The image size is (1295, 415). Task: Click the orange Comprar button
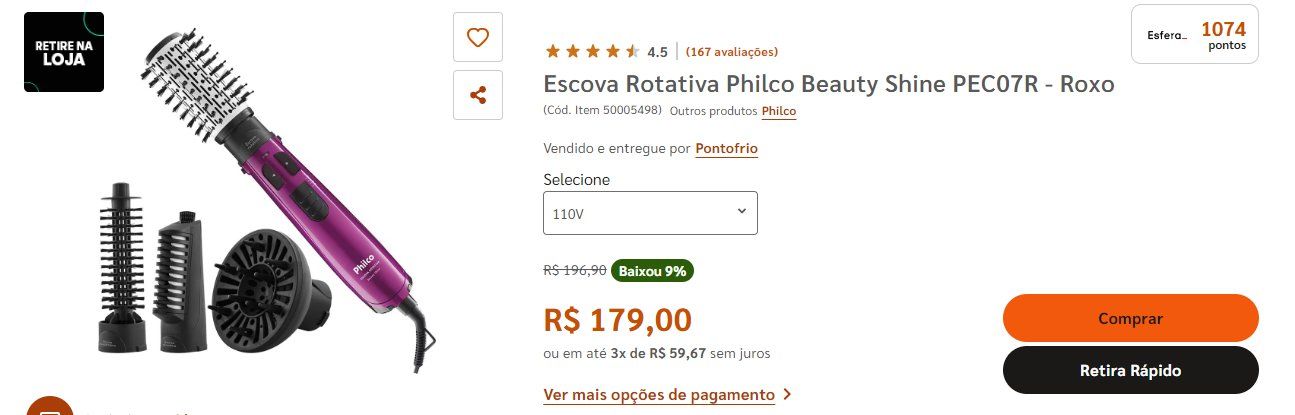[x=1131, y=318]
